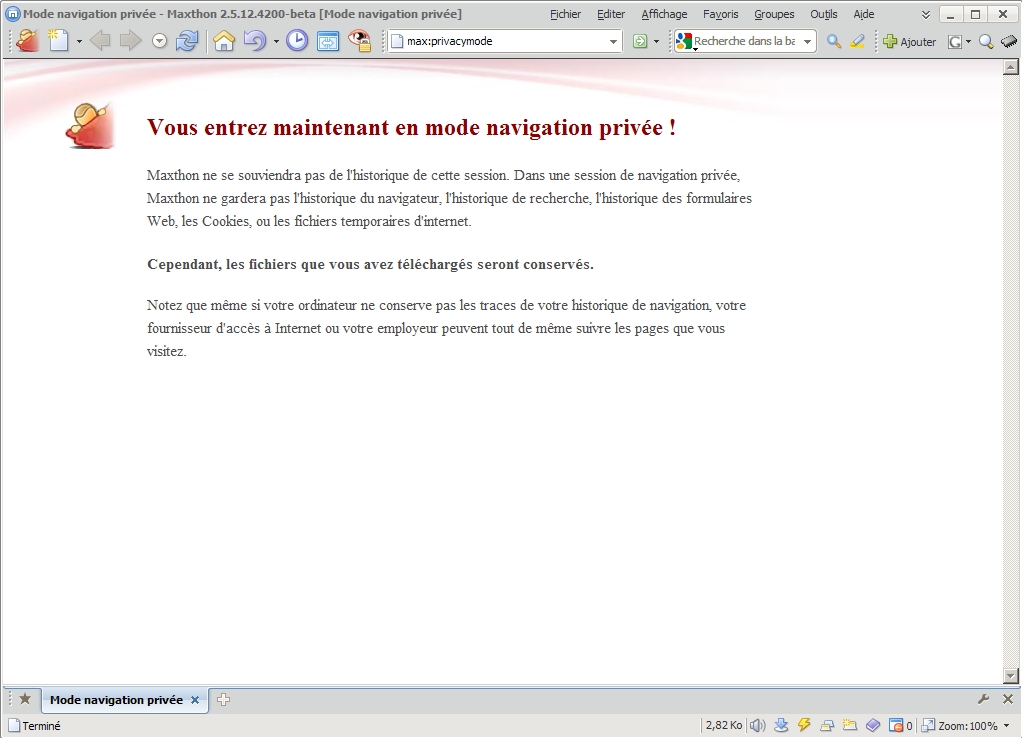This screenshot has width=1022, height=738.
Task: Click the Maxthon private mode user icon in toolbar
Action: point(27,40)
